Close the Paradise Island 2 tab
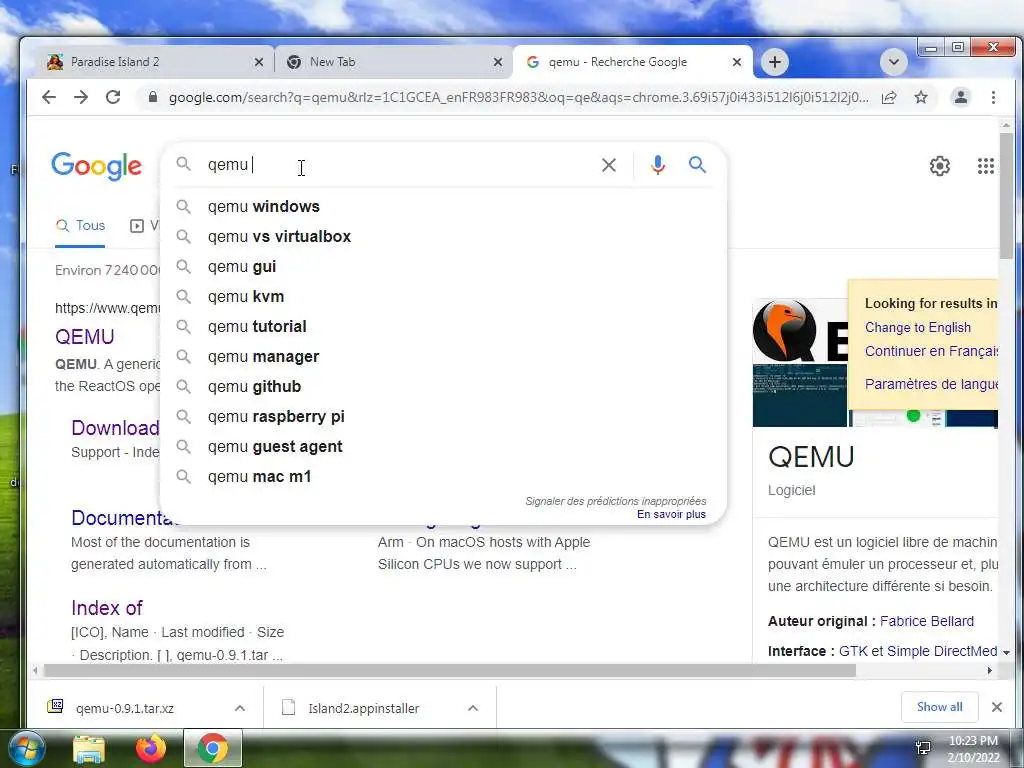The height and width of the screenshot is (768, 1024). tap(259, 62)
